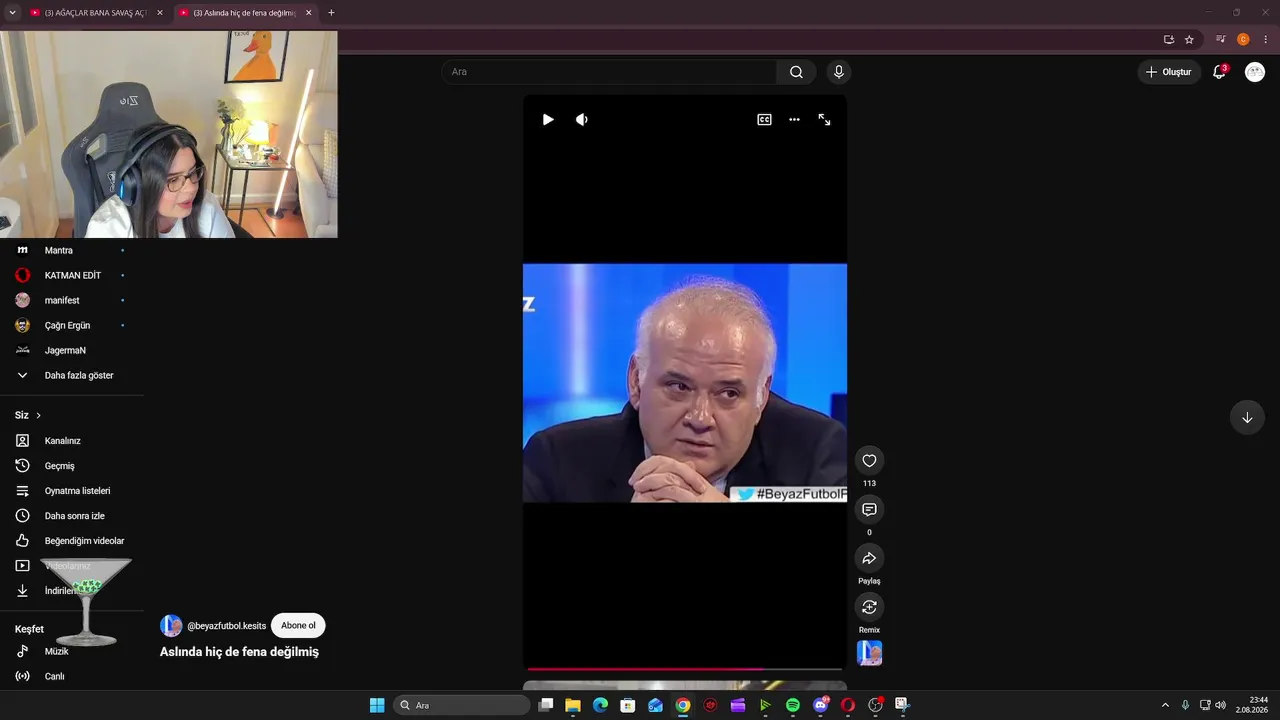Install app from the address bar icon

click(1169, 40)
